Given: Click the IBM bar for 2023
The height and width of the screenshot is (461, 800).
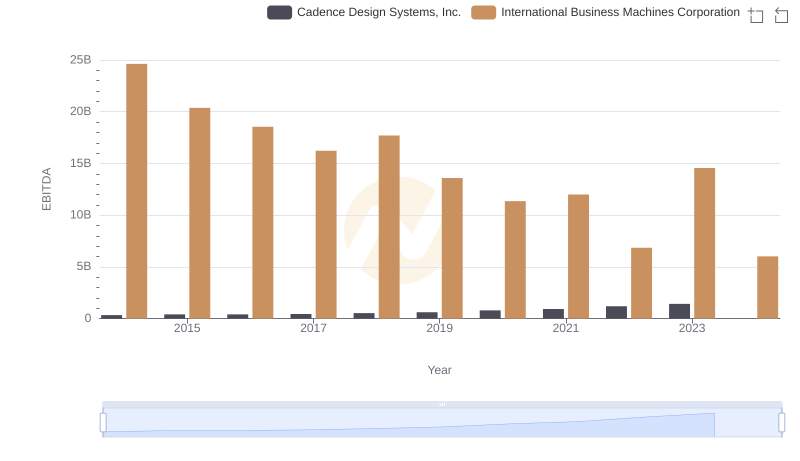Looking at the screenshot, I should click(x=705, y=243).
